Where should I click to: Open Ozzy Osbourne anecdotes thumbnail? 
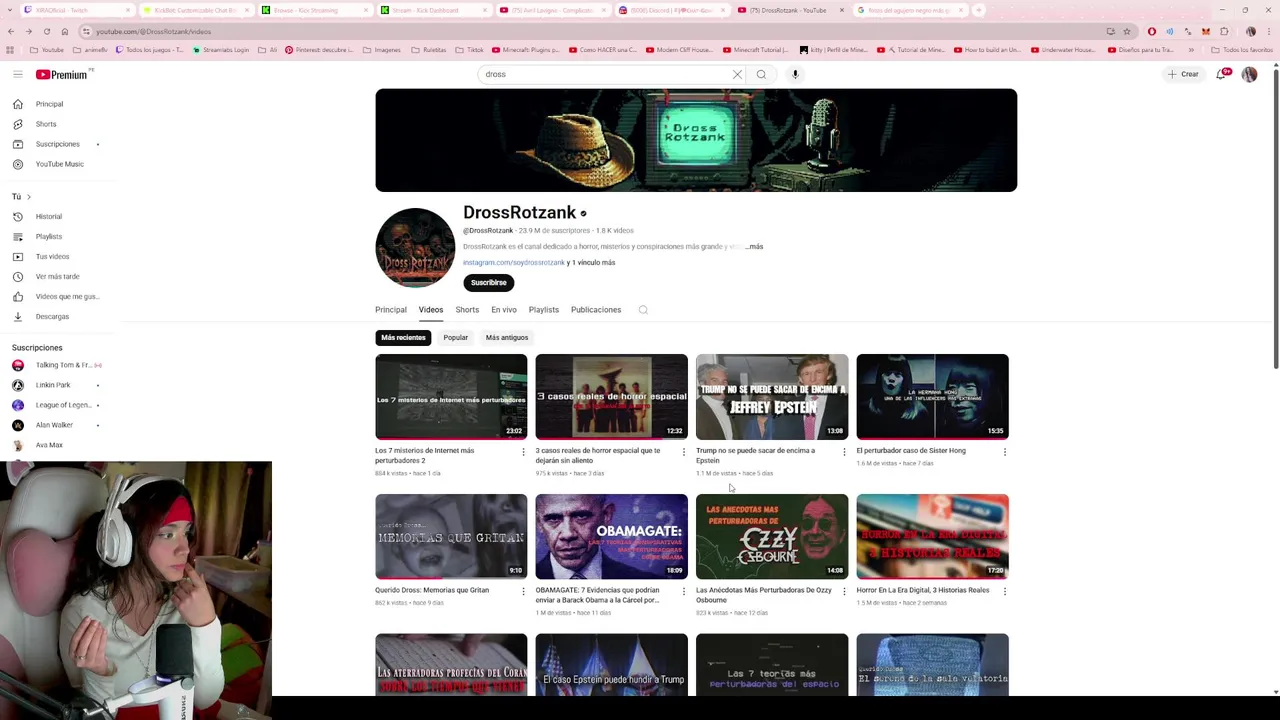tap(772, 537)
